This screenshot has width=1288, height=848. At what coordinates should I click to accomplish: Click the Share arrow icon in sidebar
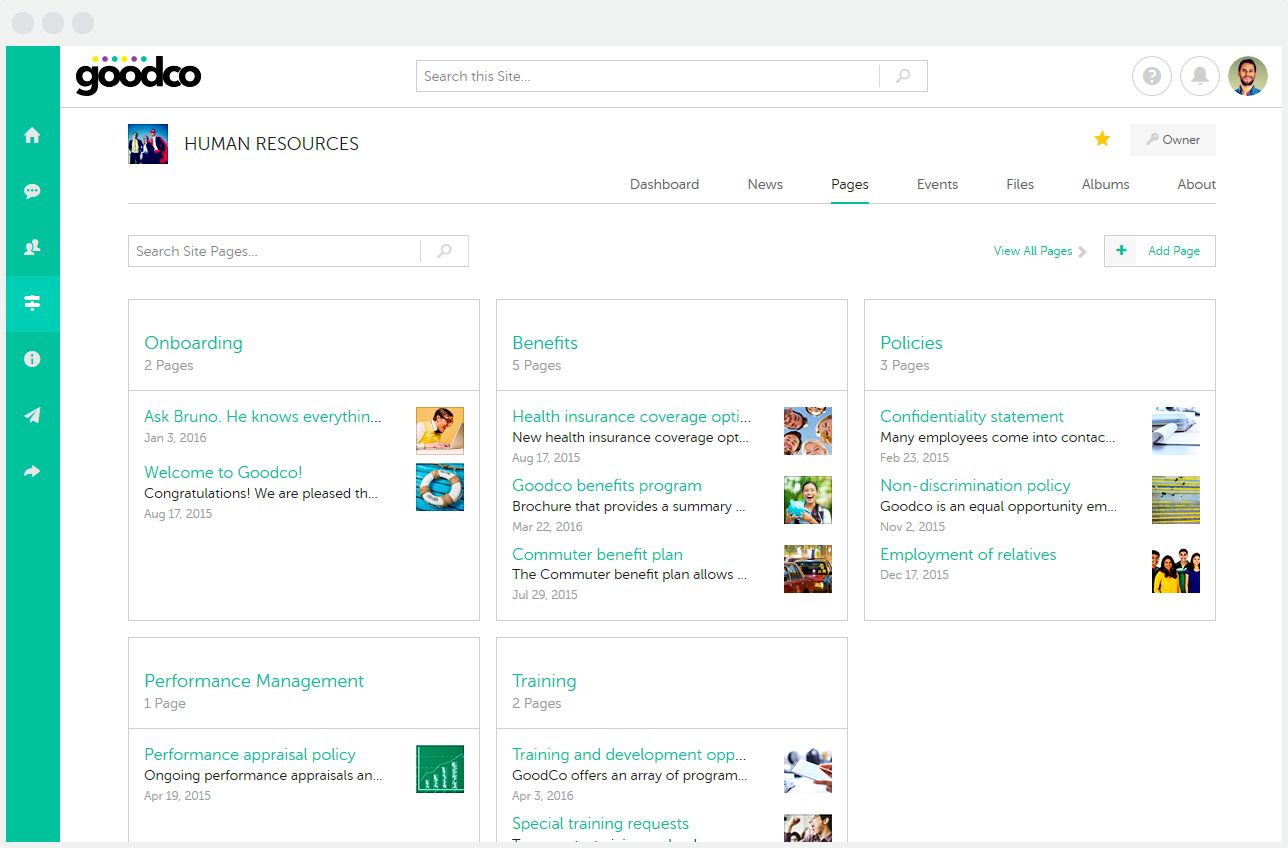33,470
